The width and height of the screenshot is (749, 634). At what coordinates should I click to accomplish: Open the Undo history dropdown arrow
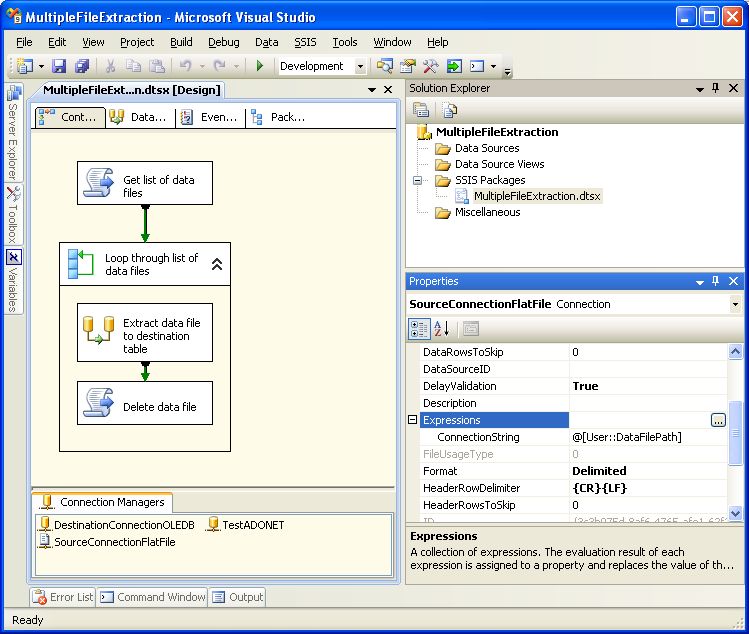pos(202,66)
